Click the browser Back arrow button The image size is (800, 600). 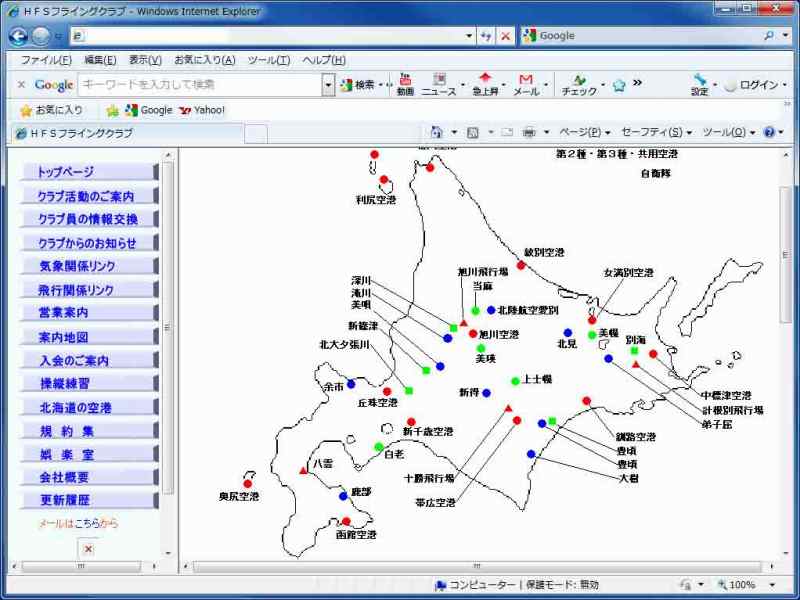click(18, 36)
